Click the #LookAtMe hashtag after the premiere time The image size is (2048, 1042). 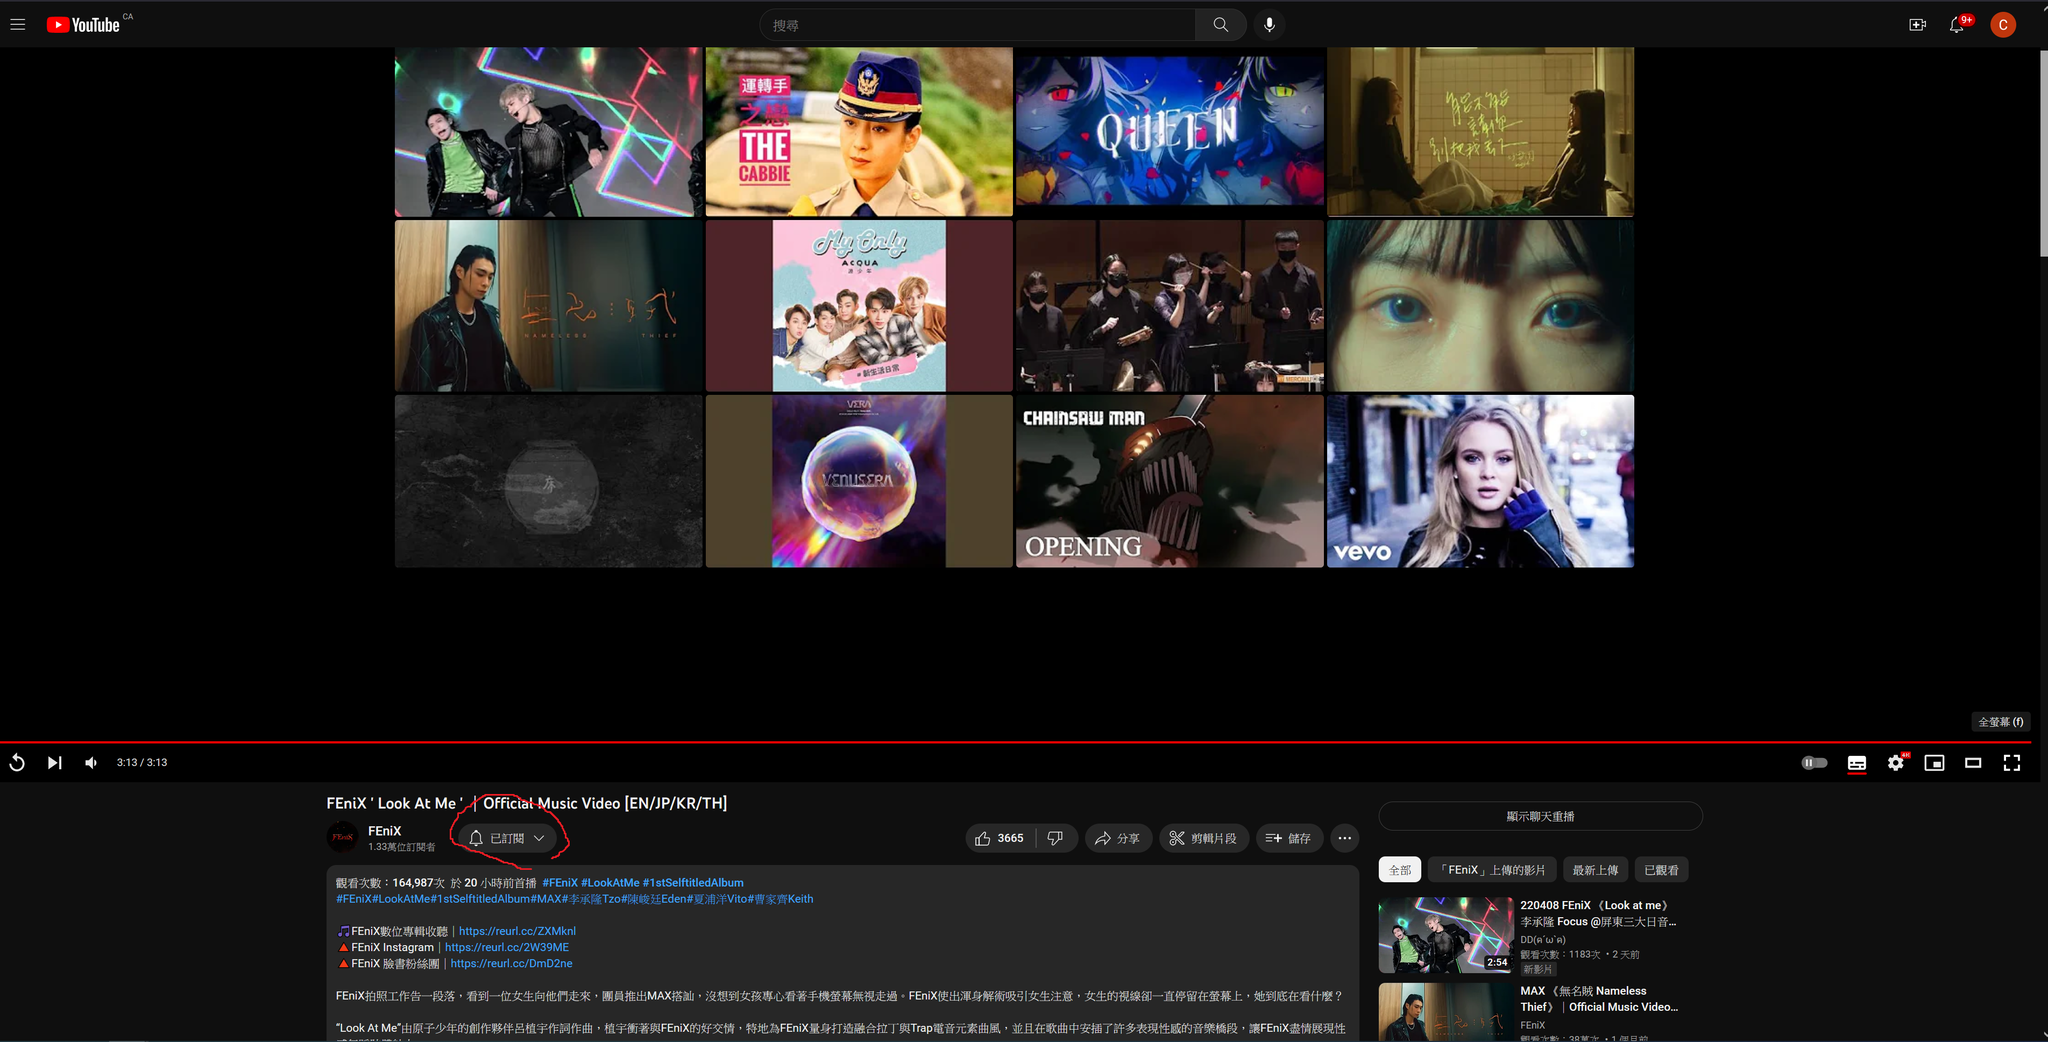[610, 883]
